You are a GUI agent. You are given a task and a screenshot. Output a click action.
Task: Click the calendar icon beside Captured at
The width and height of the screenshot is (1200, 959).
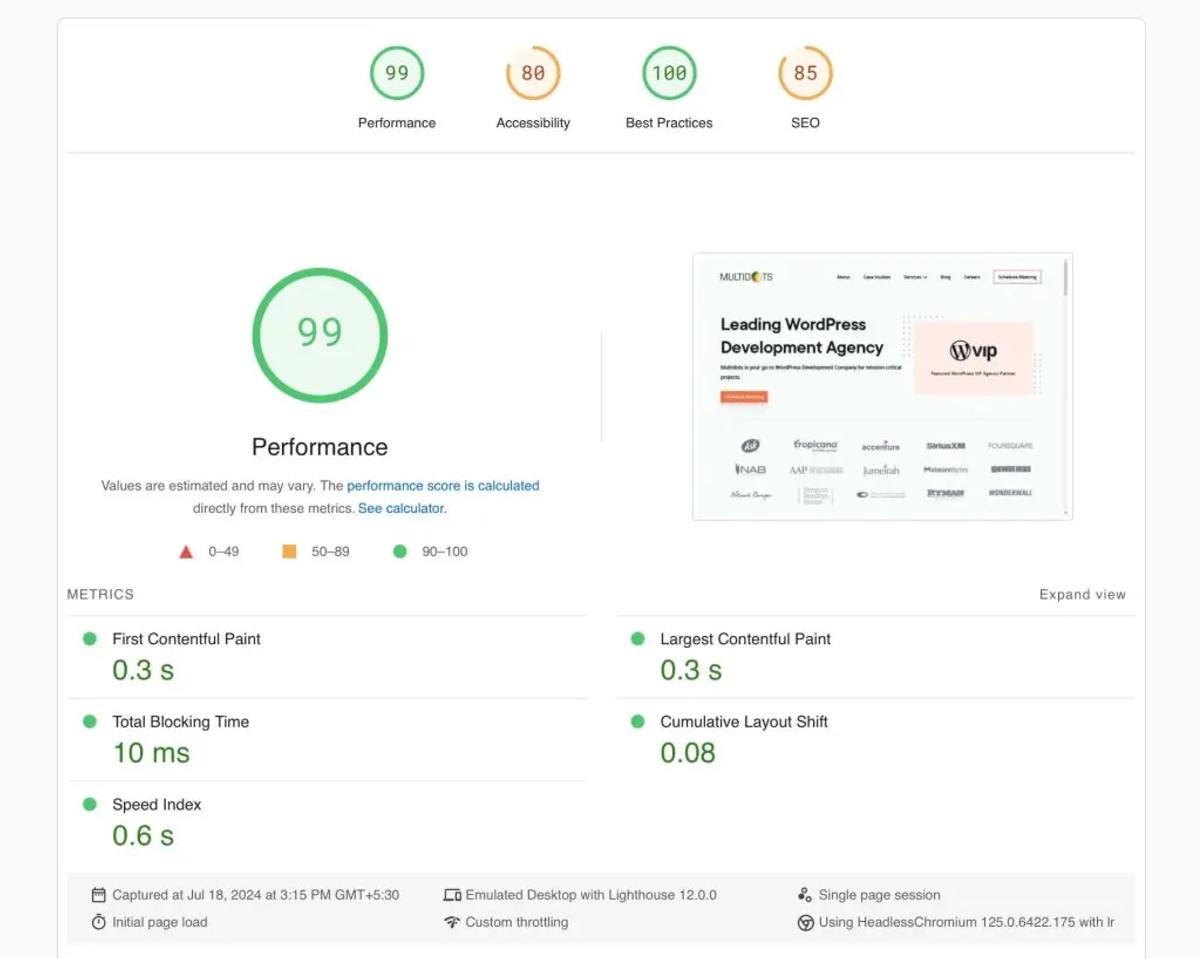pyautogui.click(x=98, y=895)
